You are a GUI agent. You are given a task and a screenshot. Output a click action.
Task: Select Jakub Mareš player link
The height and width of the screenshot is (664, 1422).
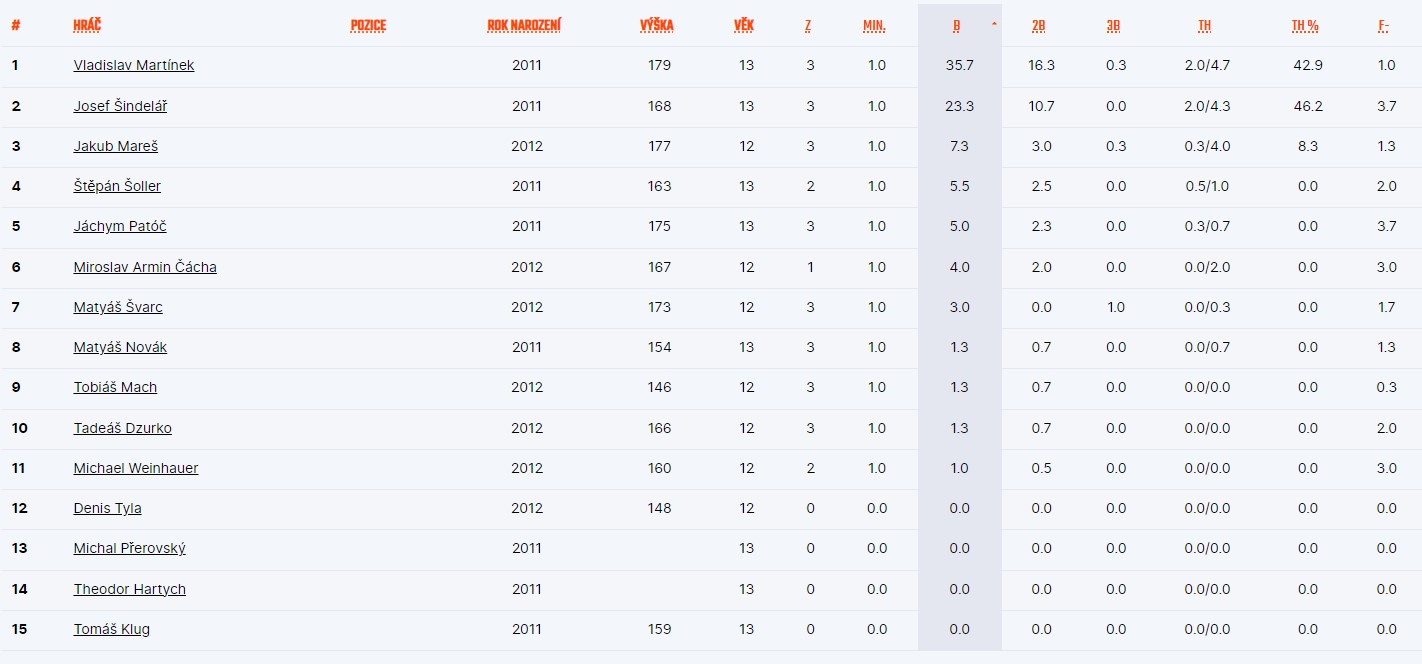(116, 146)
